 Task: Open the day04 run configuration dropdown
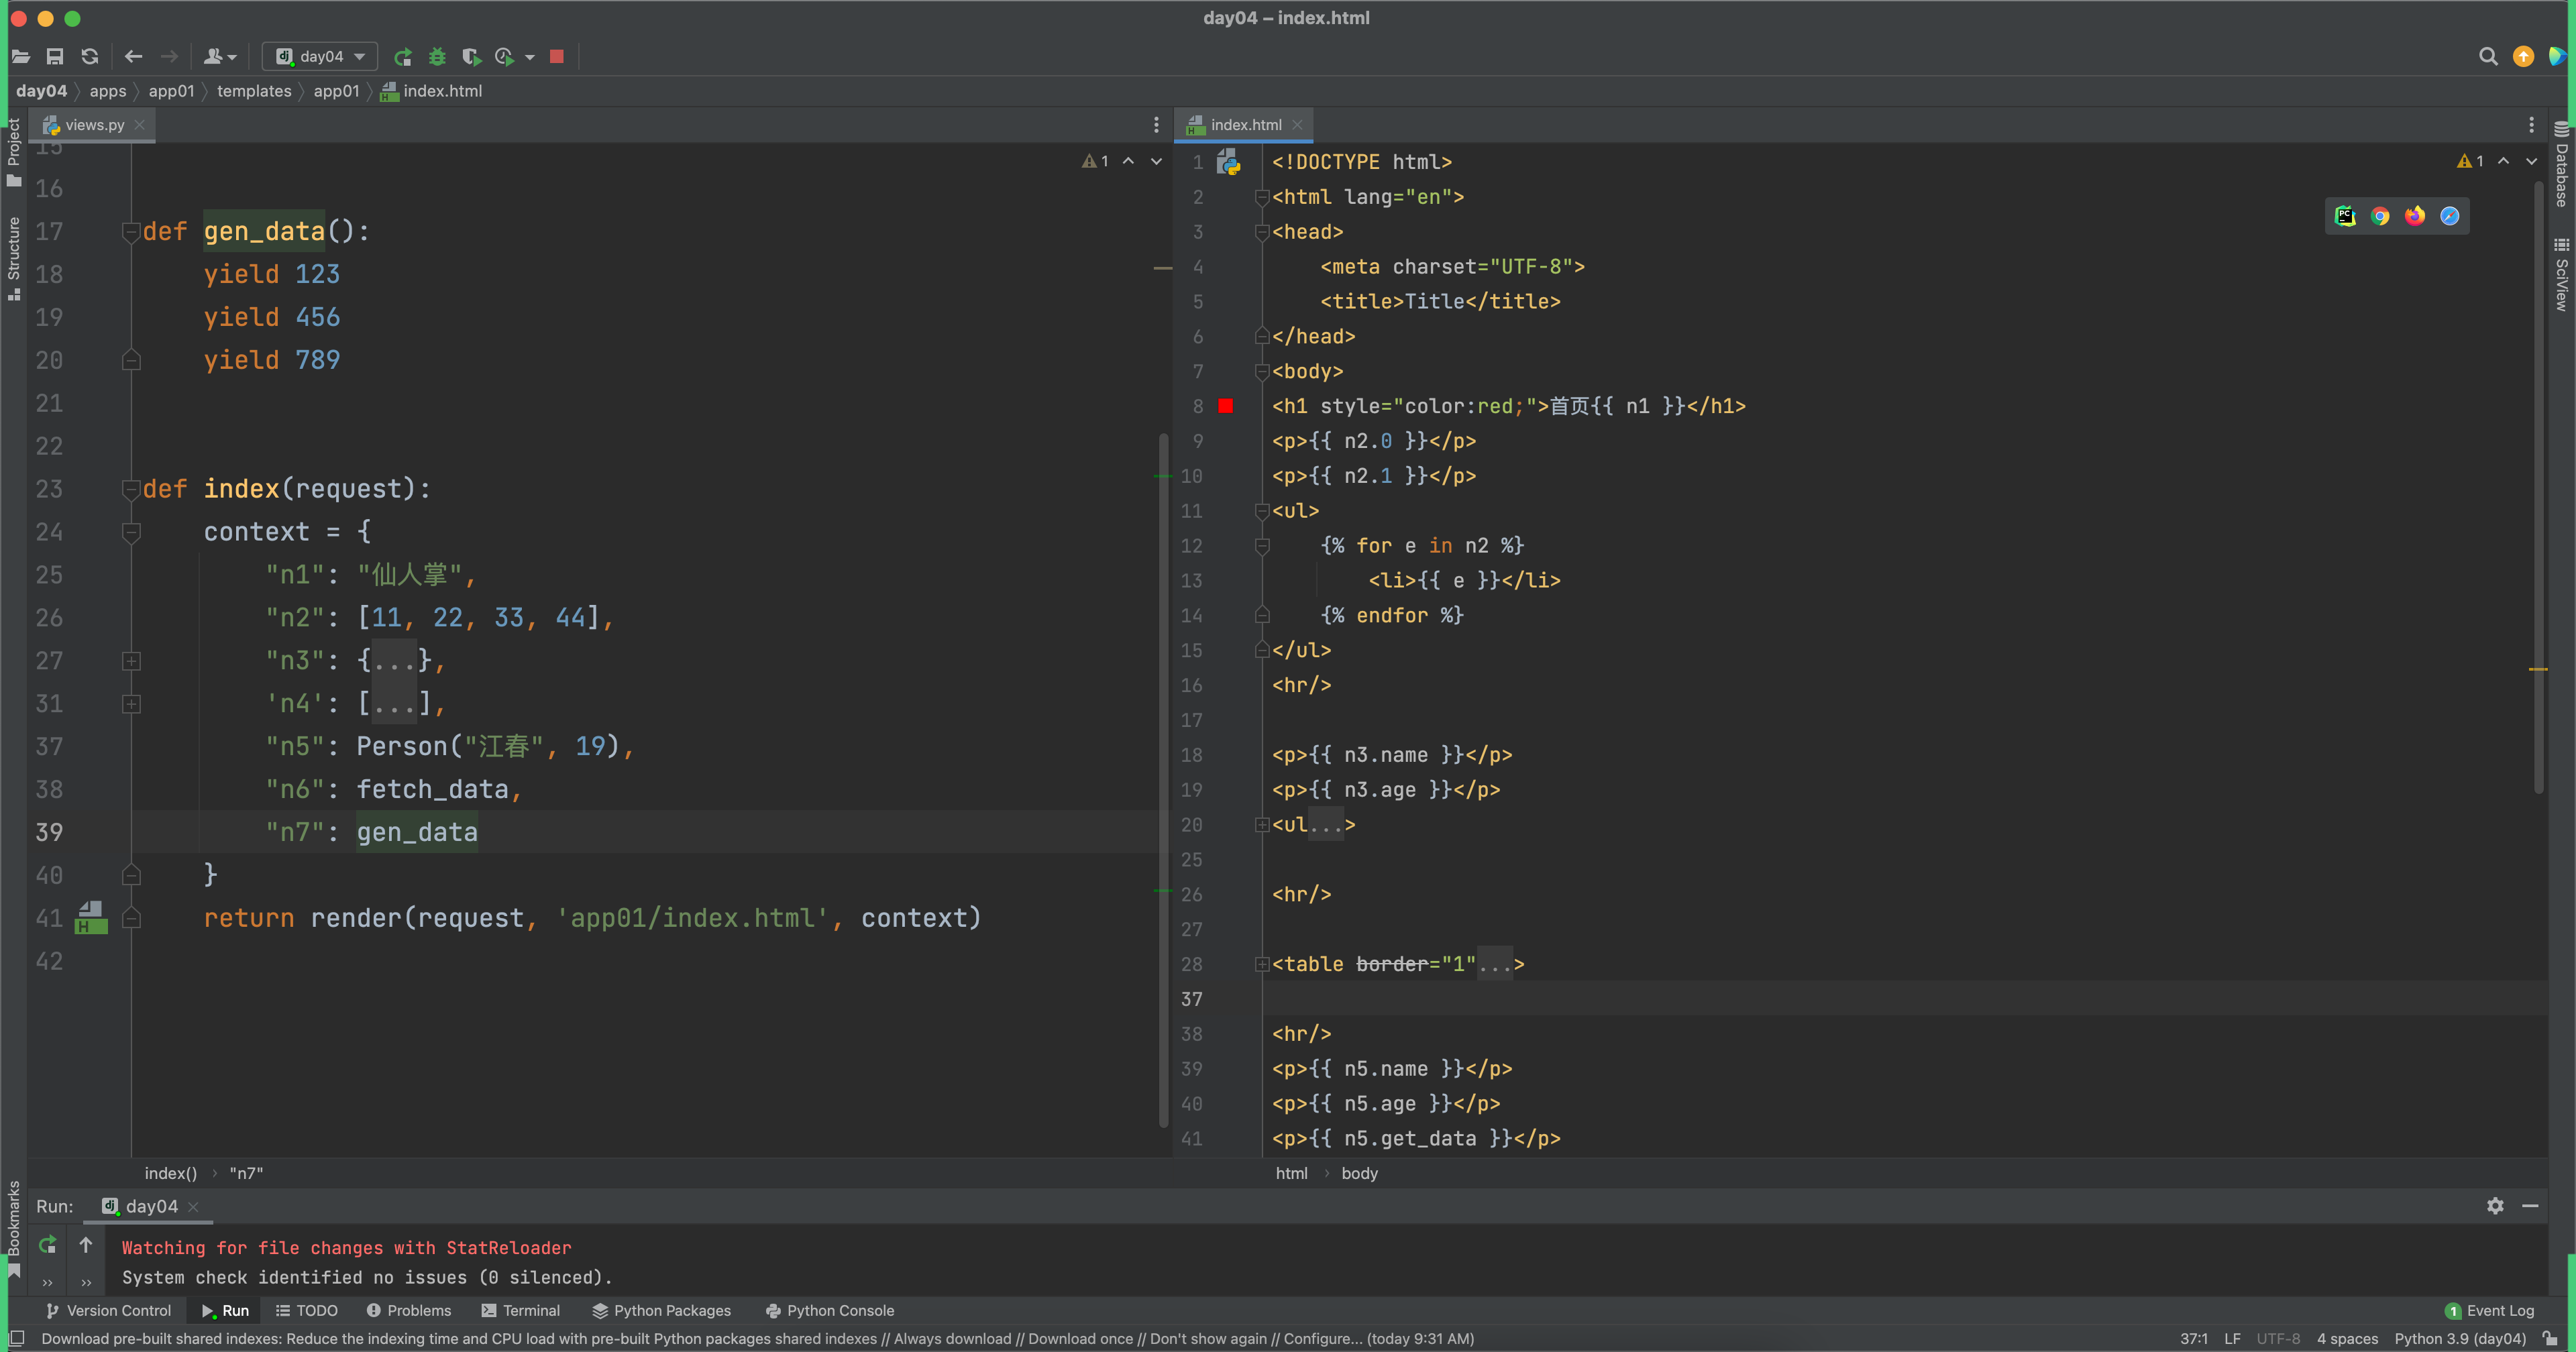click(x=320, y=57)
